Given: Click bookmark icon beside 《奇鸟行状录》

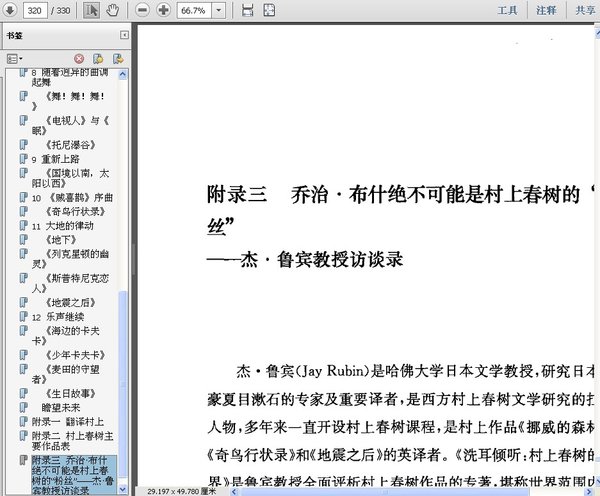Looking at the screenshot, I should point(24,211).
